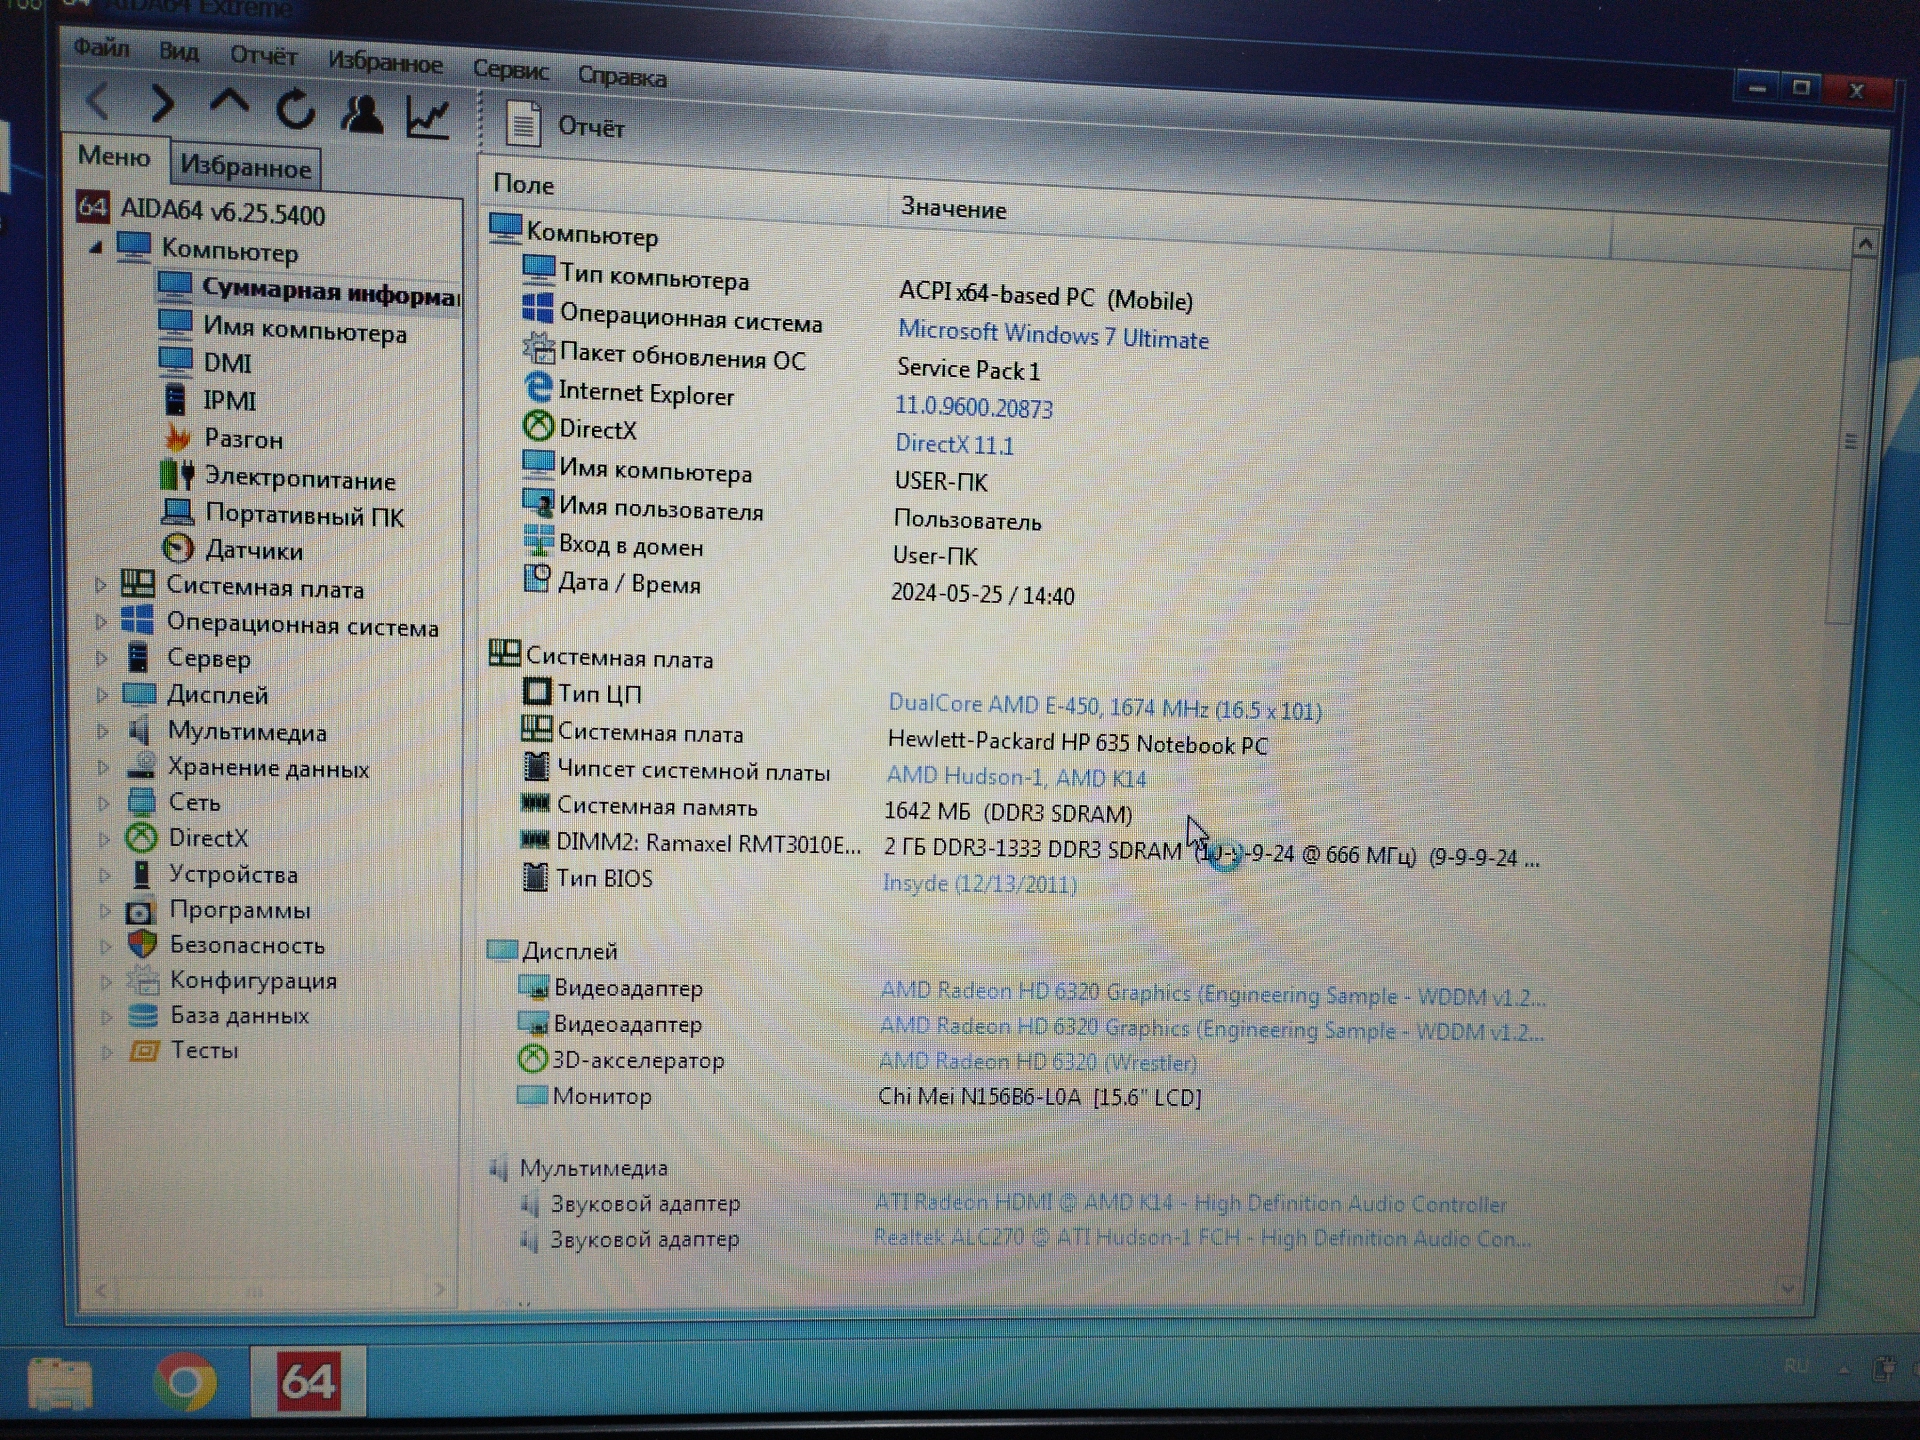1920x1440 pixels.
Task: Click the База данных database icon
Action: [x=144, y=1015]
